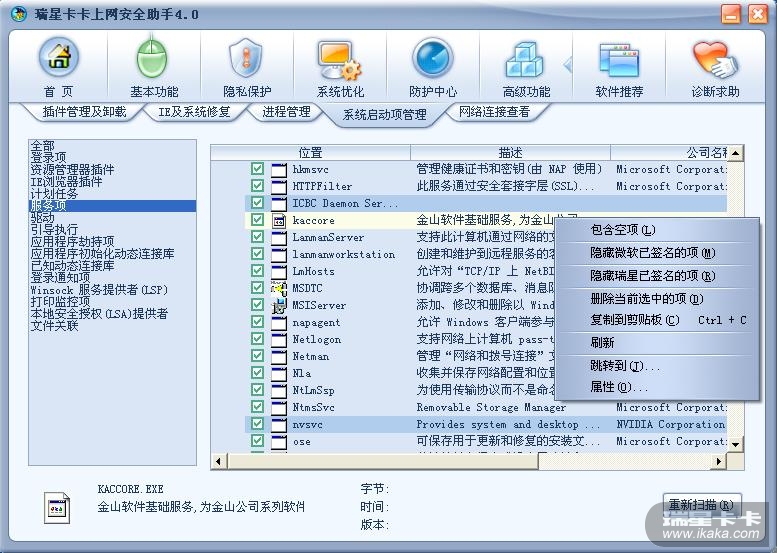The image size is (777, 553).
Task: Click the KACCORE.EXE file icon at bottom
Action: tap(56, 507)
